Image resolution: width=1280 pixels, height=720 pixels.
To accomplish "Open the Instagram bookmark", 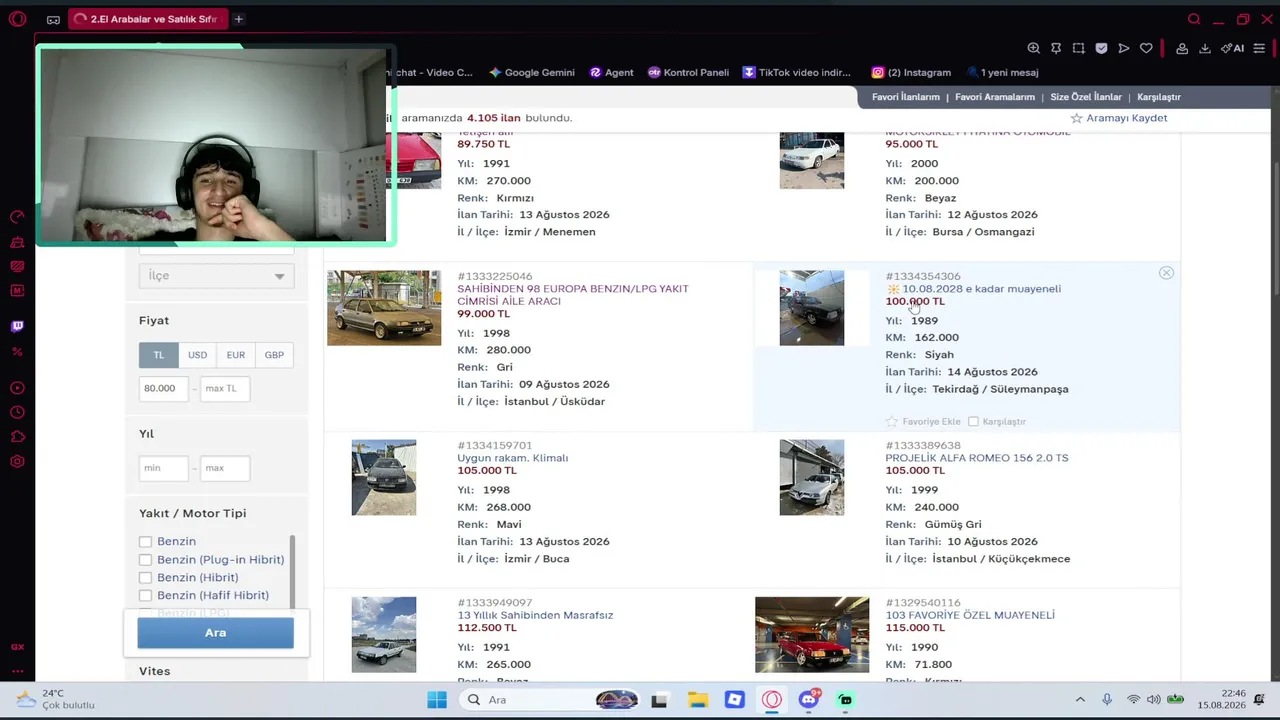I will pyautogui.click(x=911, y=72).
